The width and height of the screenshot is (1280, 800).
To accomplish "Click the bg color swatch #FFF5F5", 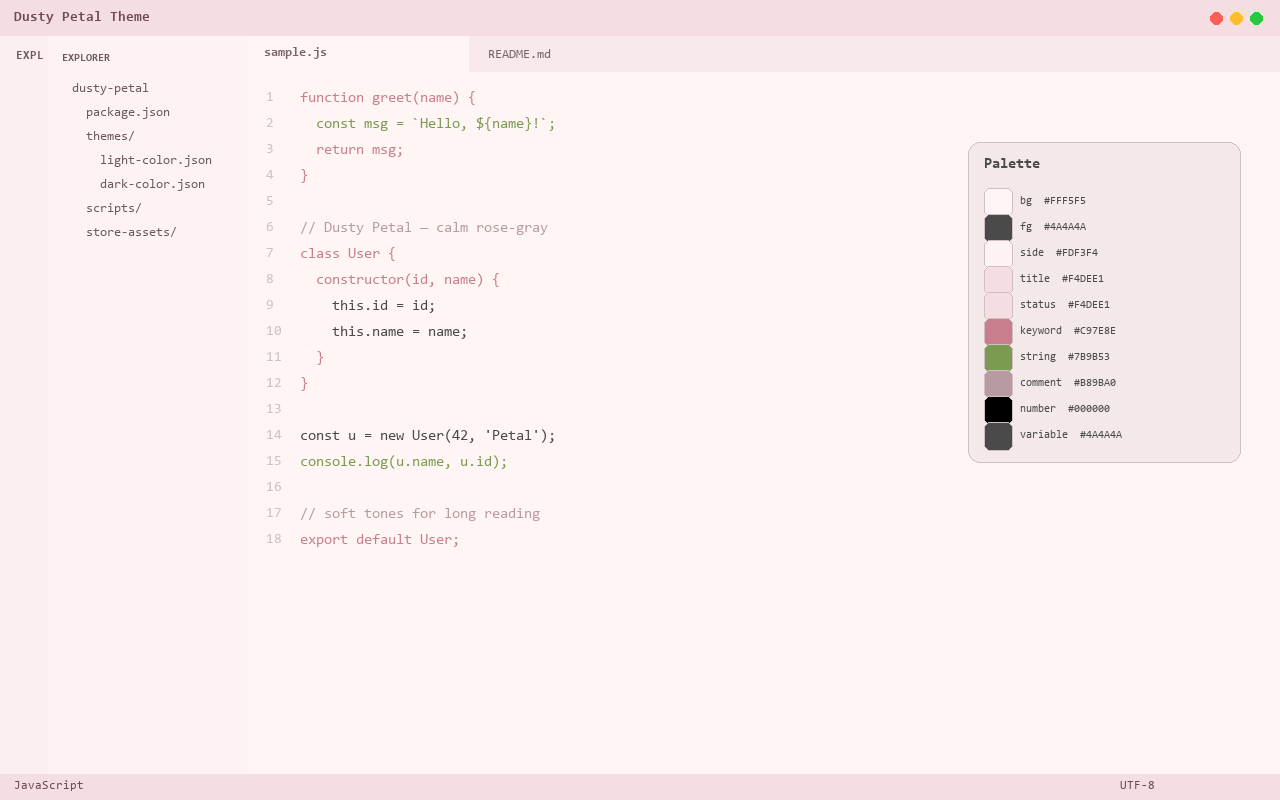I will [x=998, y=202].
